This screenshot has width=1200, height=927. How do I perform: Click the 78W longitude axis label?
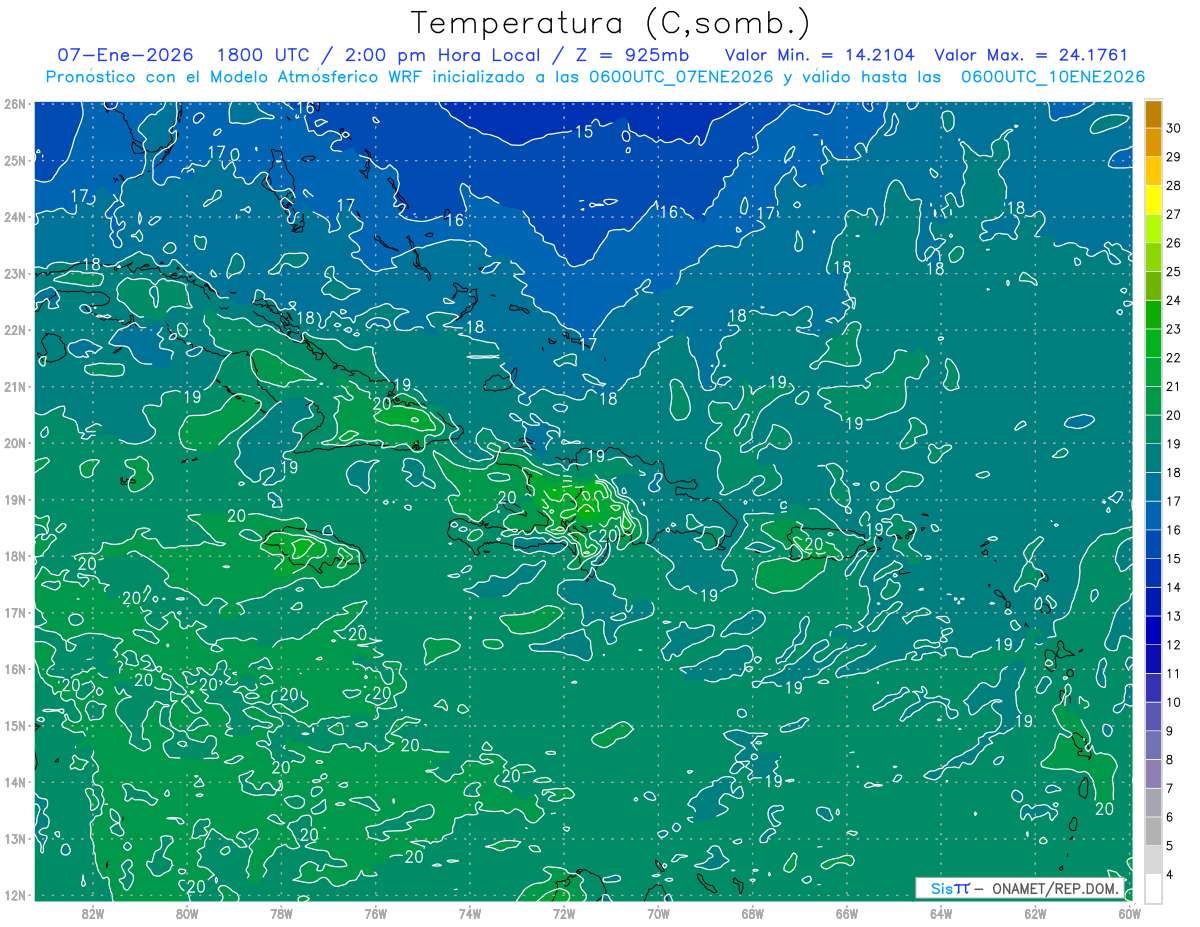pos(281,913)
